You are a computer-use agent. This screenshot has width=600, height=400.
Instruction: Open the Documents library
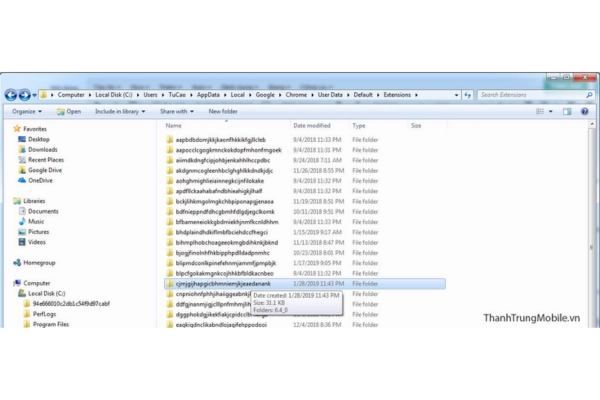tap(43, 211)
